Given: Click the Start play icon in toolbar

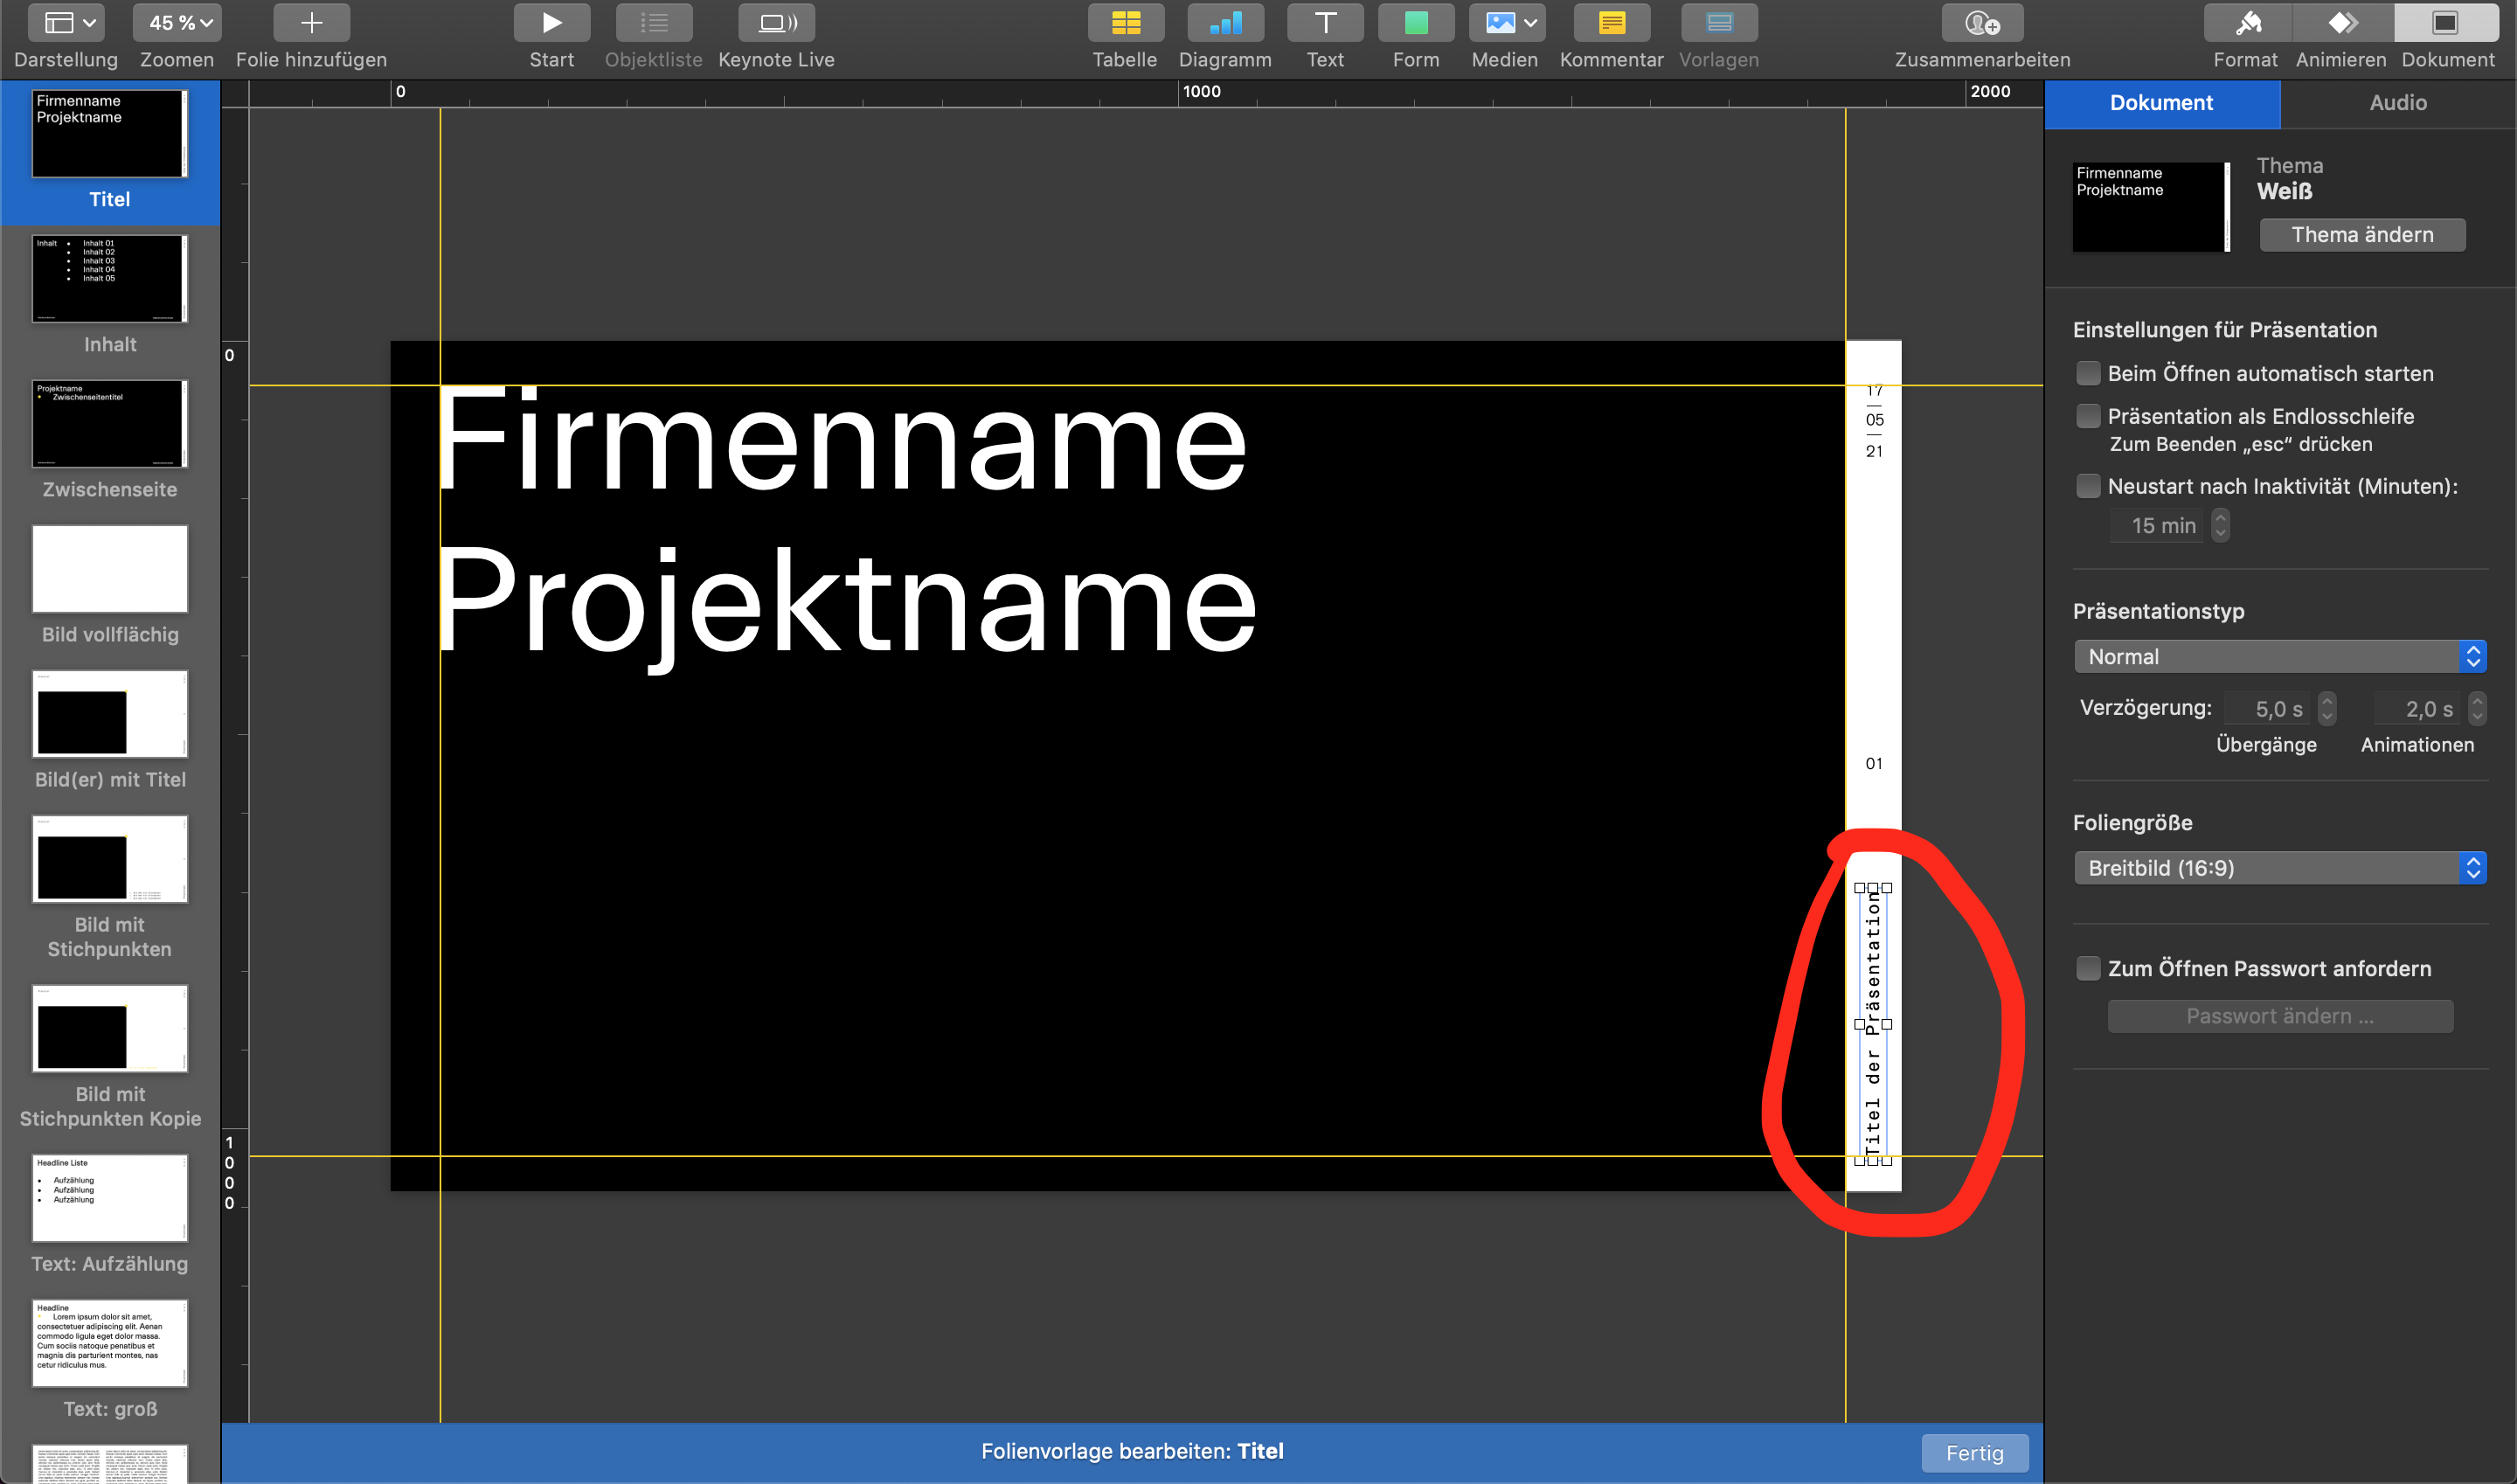Looking at the screenshot, I should pos(551,23).
